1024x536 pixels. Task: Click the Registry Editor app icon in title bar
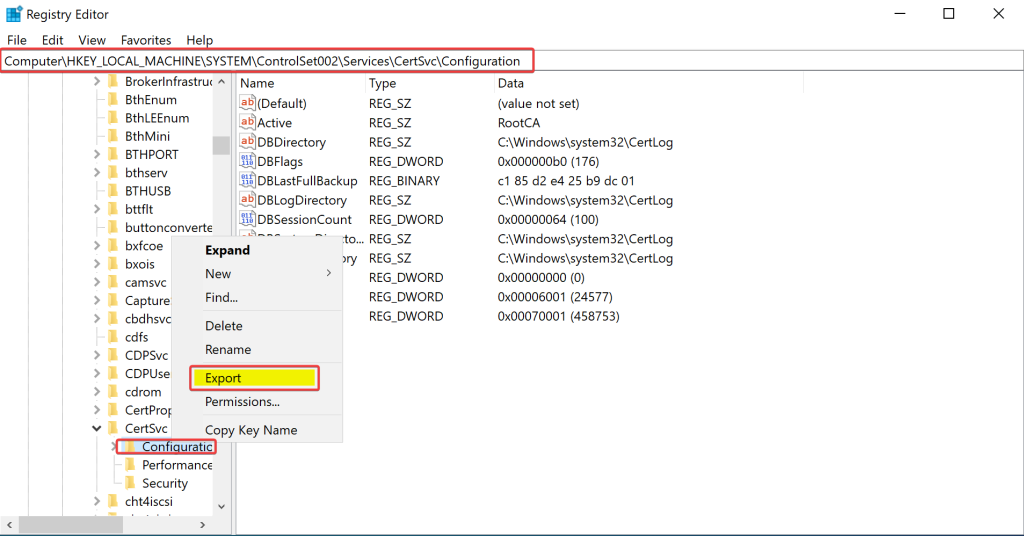click(14, 14)
